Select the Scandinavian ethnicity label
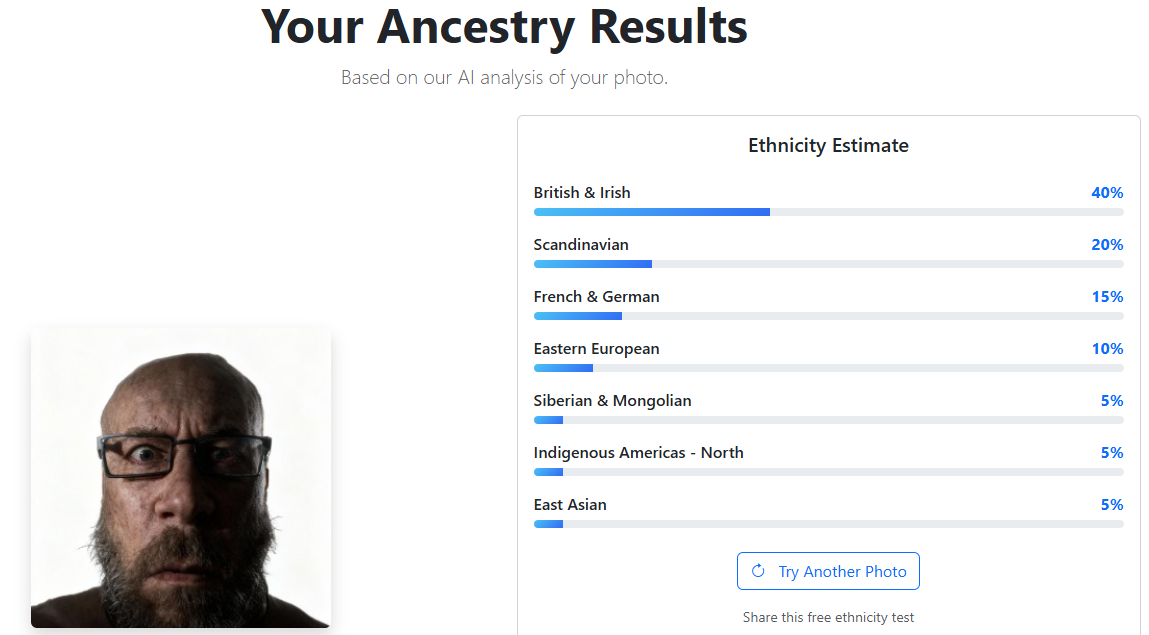The width and height of the screenshot is (1149, 635). tap(581, 245)
